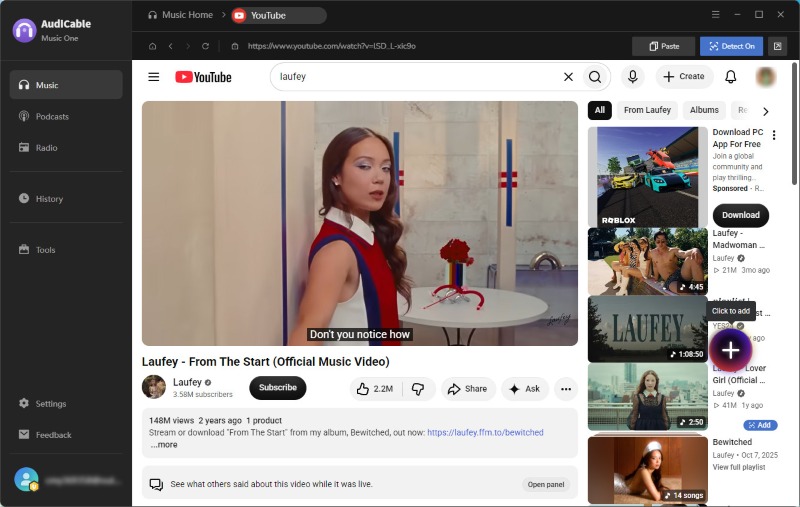Click the Paste button

pos(663,46)
